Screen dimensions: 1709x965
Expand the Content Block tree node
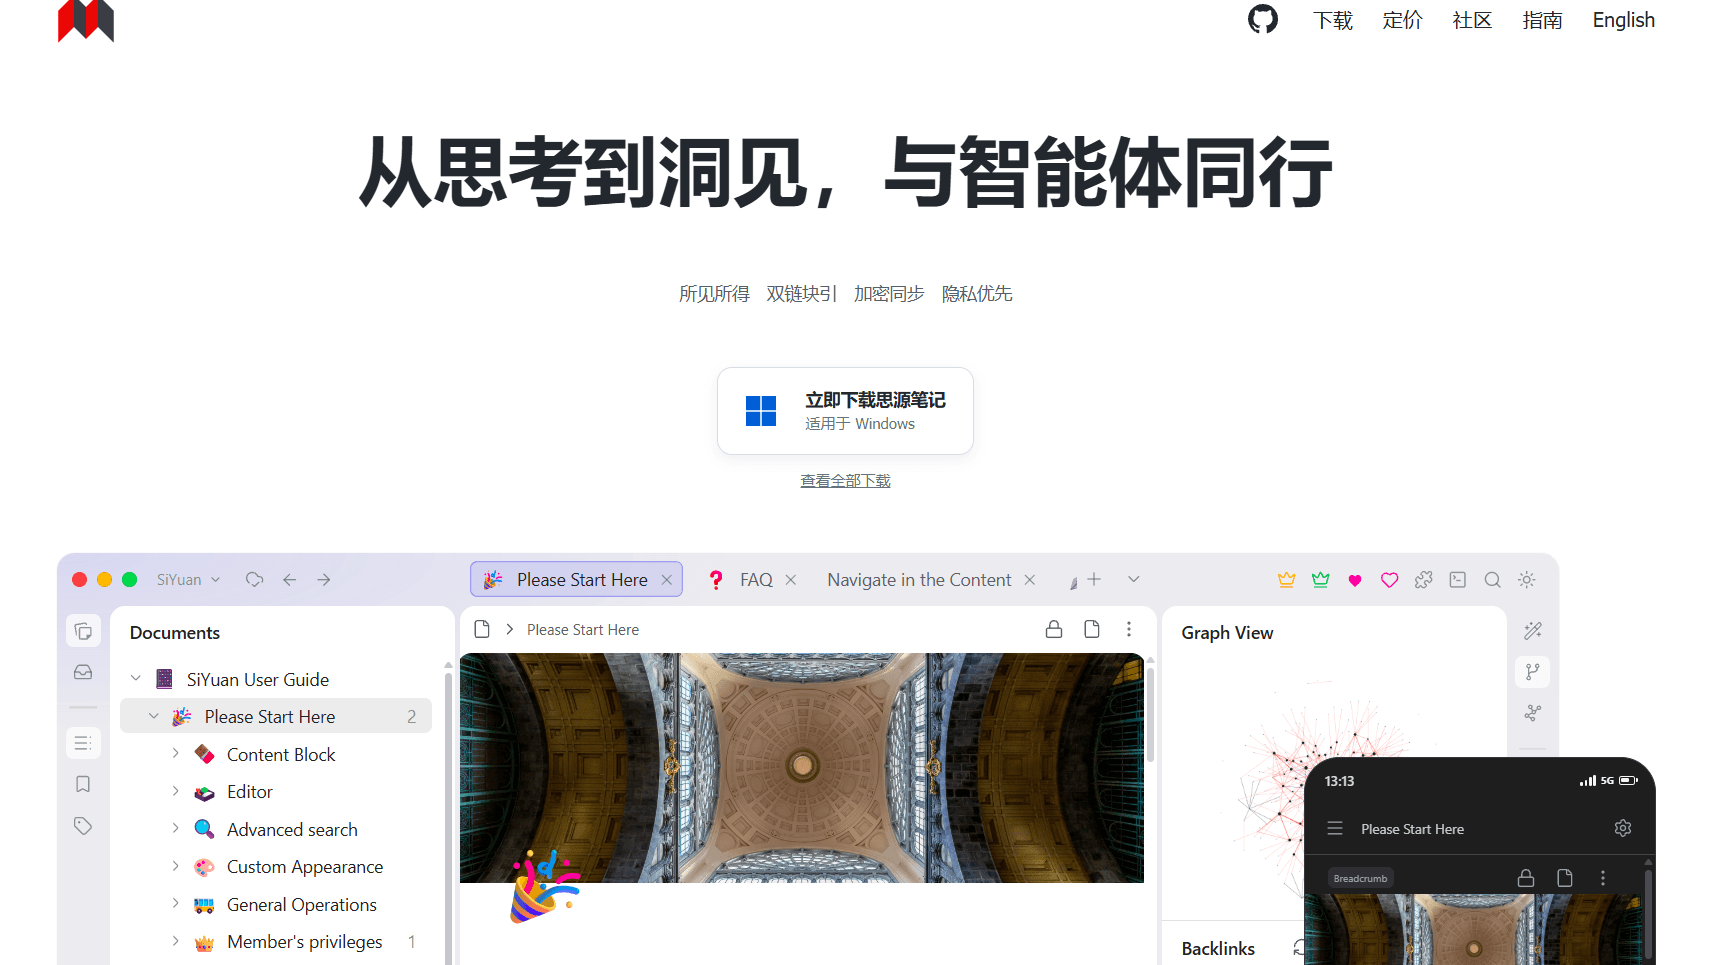pos(175,753)
